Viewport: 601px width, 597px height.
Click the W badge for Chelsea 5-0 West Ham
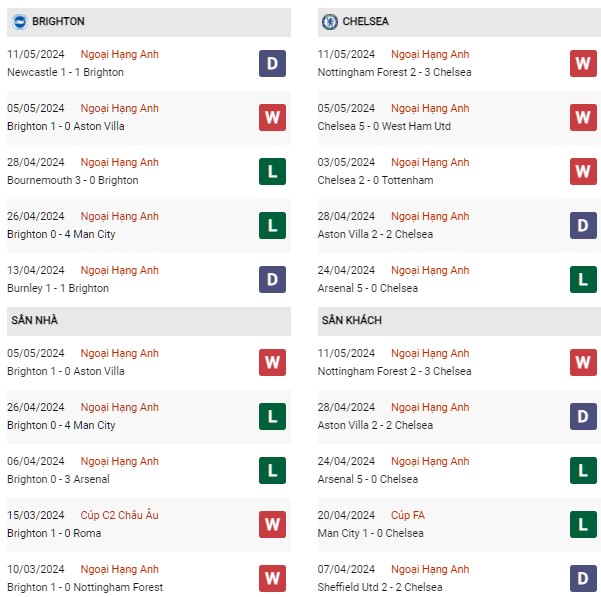583,117
